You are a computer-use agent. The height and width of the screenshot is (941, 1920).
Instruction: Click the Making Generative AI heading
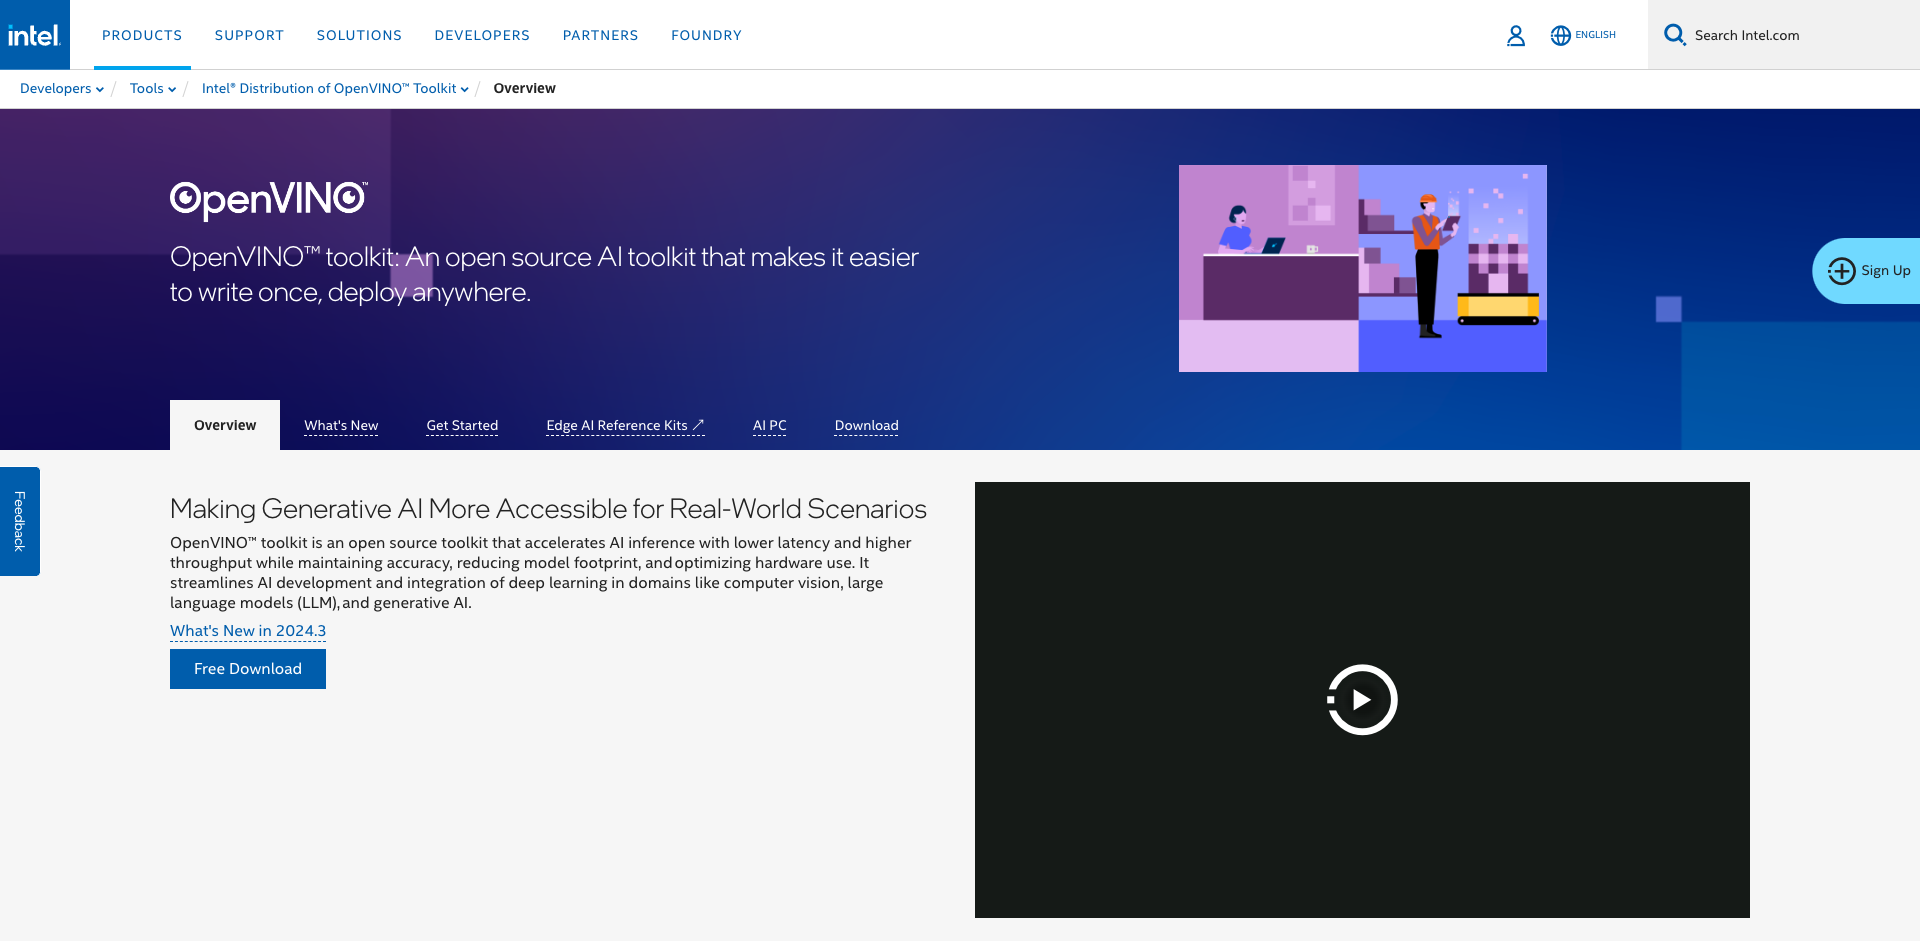point(548,509)
